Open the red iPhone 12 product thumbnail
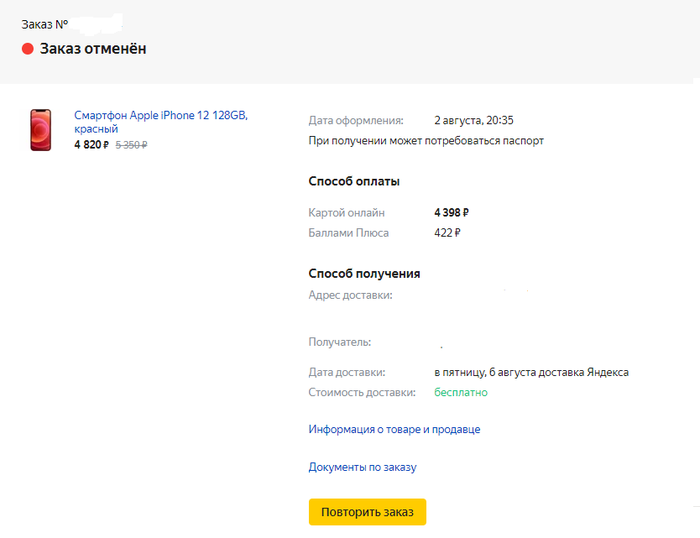 pos(41,131)
